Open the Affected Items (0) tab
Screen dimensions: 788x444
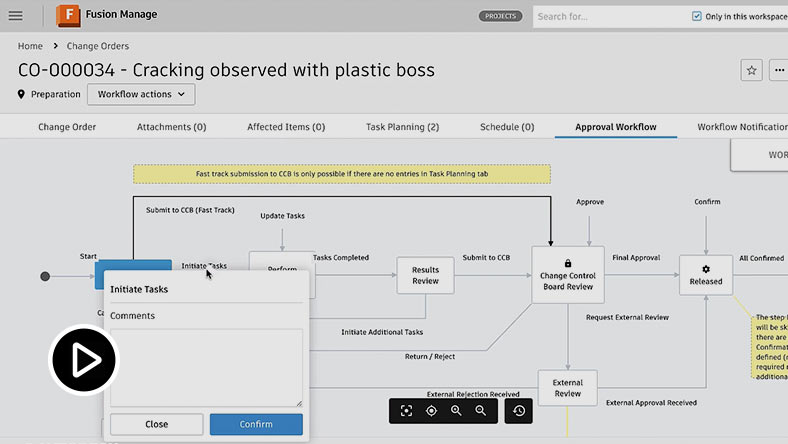click(x=286, y=127)
